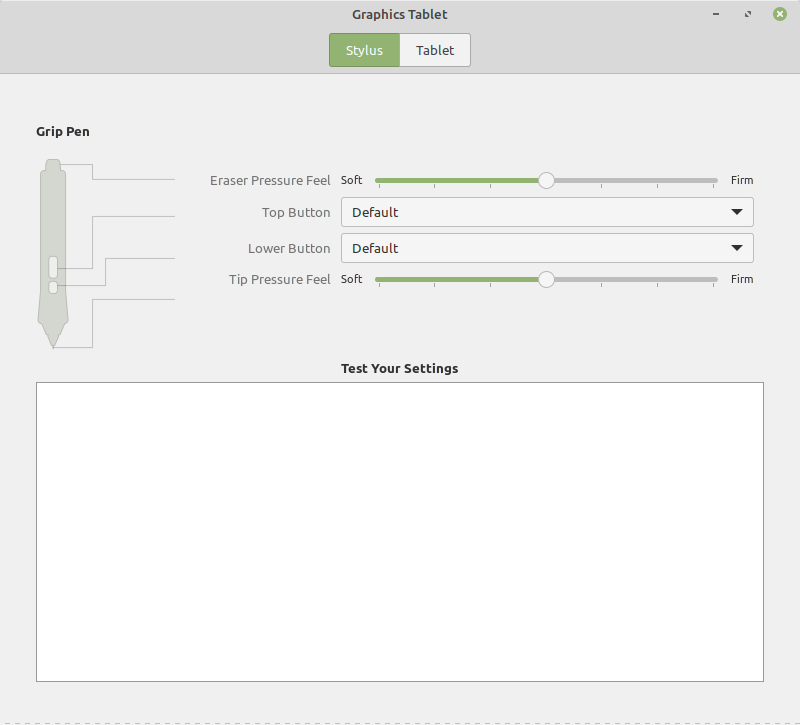Click 'Soft' beside the Eraser Pressure slider
This screenshot has height=725, width=800.
click(x=352, y=180)
